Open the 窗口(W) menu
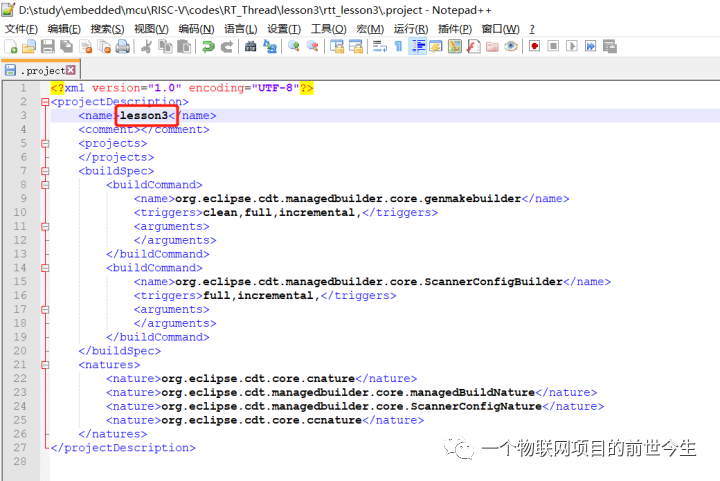720x481 pixels. 501,29
